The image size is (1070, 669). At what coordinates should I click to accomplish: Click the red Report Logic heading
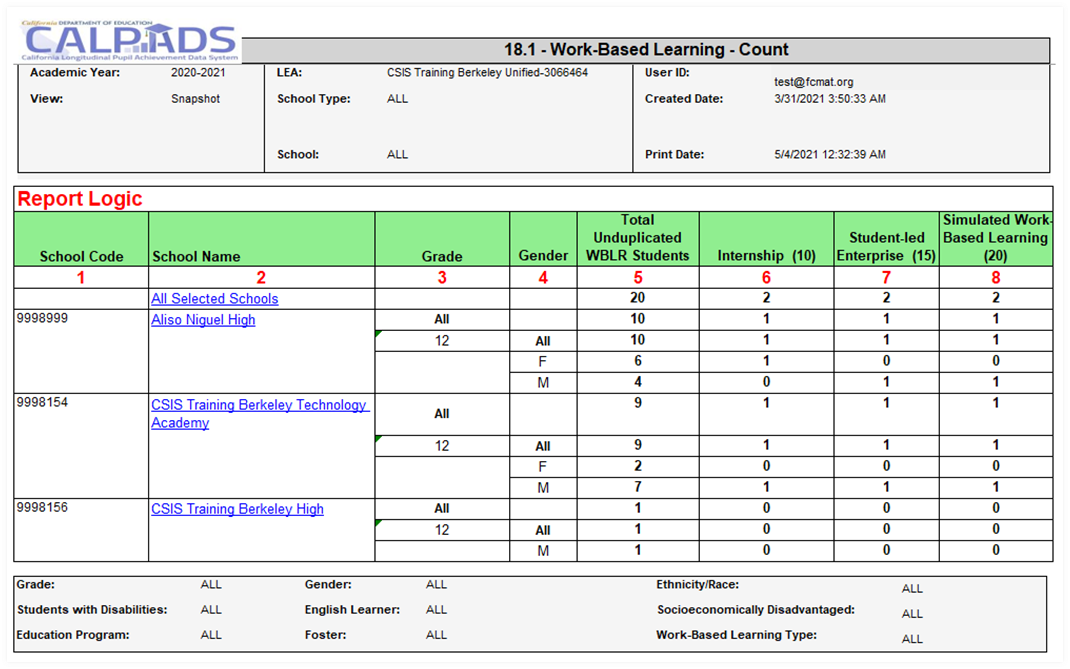[80, 199]
